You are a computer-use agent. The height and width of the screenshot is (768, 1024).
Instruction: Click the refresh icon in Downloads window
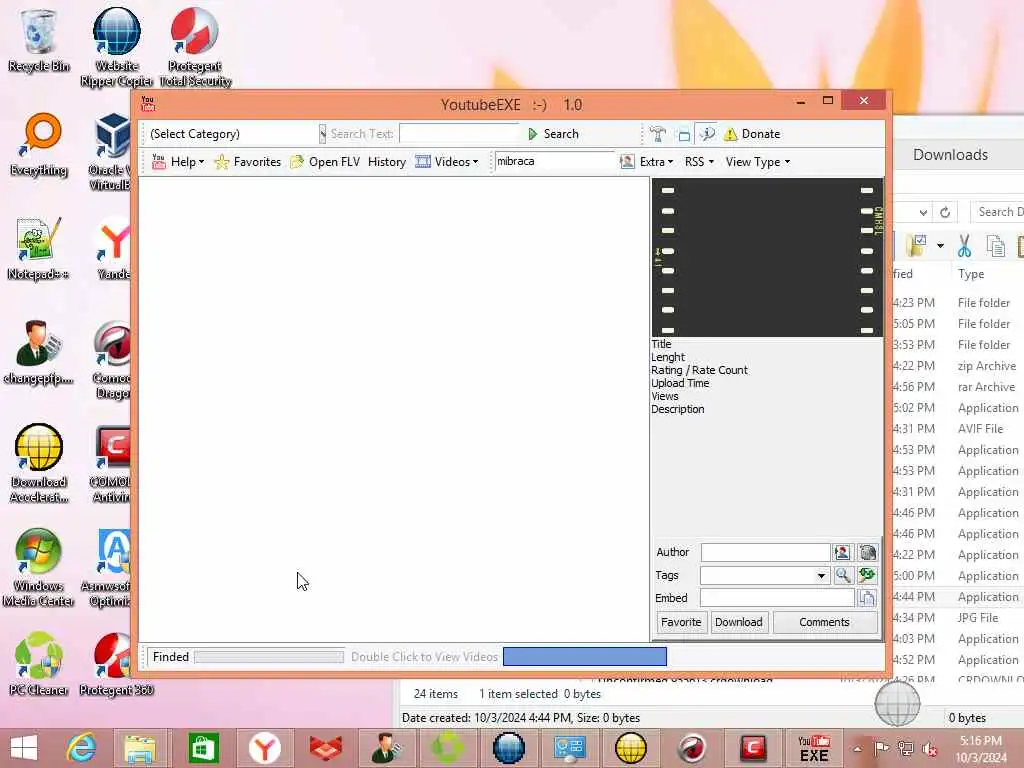tap(944, 212)
